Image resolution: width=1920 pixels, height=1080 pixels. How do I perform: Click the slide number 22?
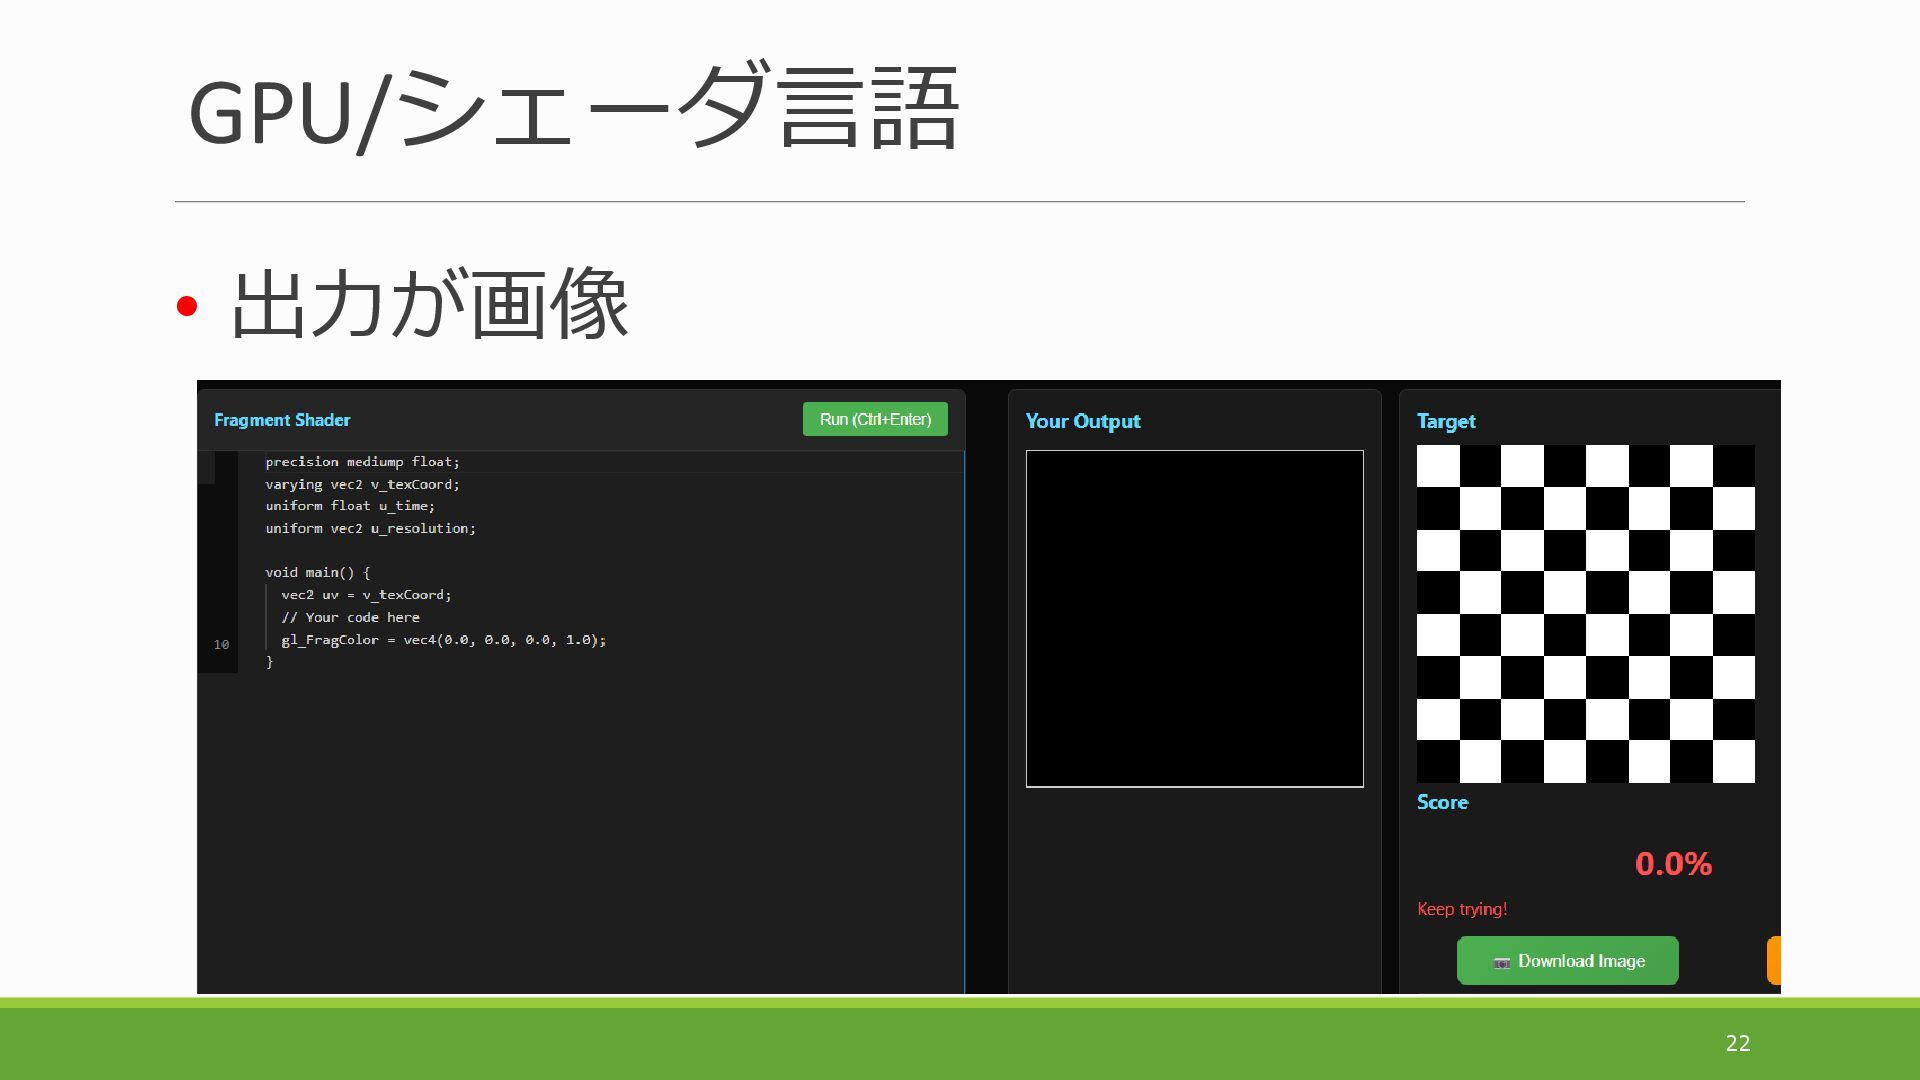coord(1737,1043)
